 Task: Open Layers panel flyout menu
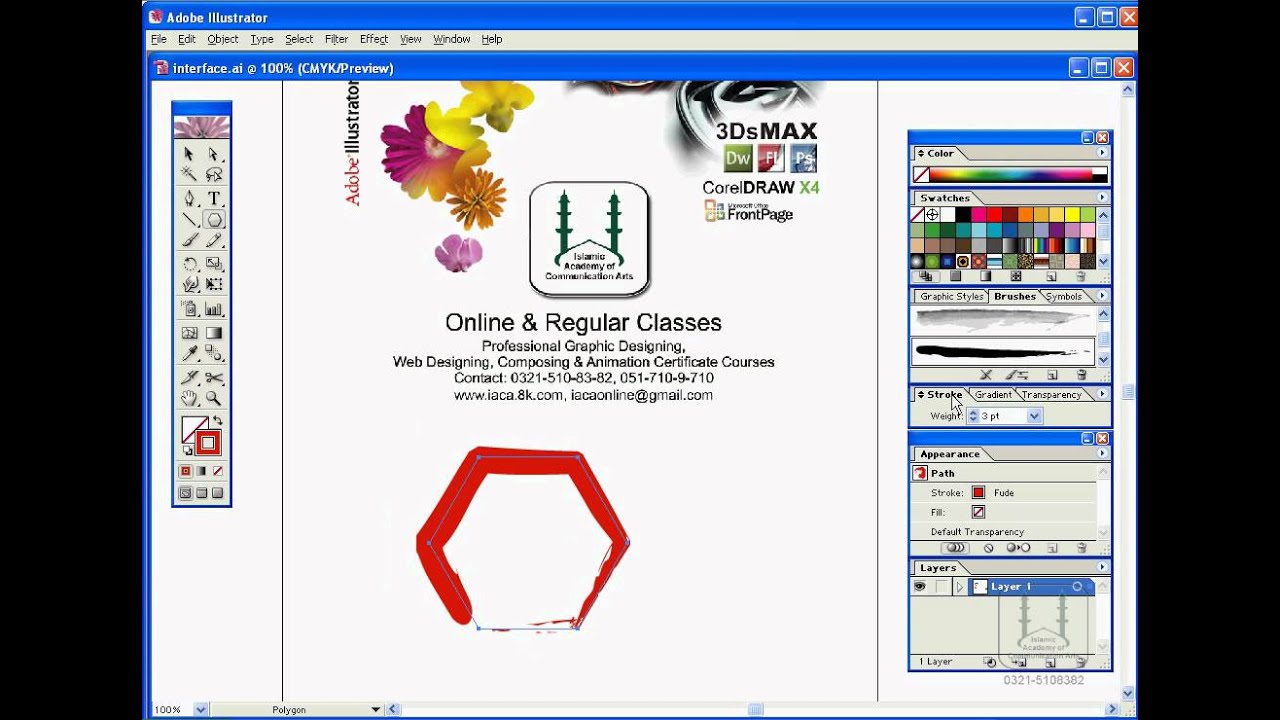click(x=1102, y=567)
